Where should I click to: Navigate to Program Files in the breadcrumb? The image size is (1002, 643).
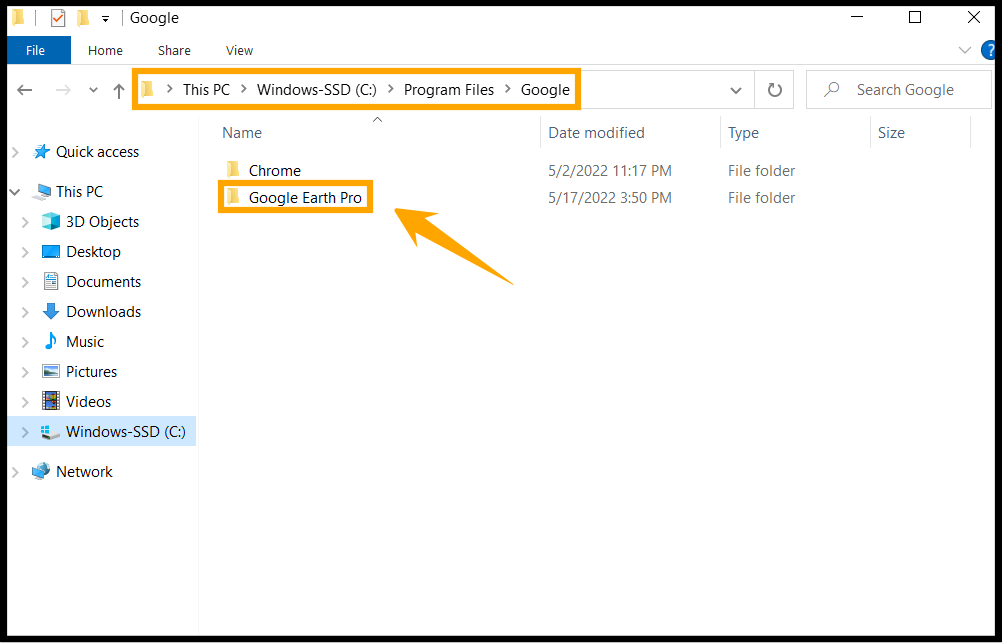click(x=449, y=89)
